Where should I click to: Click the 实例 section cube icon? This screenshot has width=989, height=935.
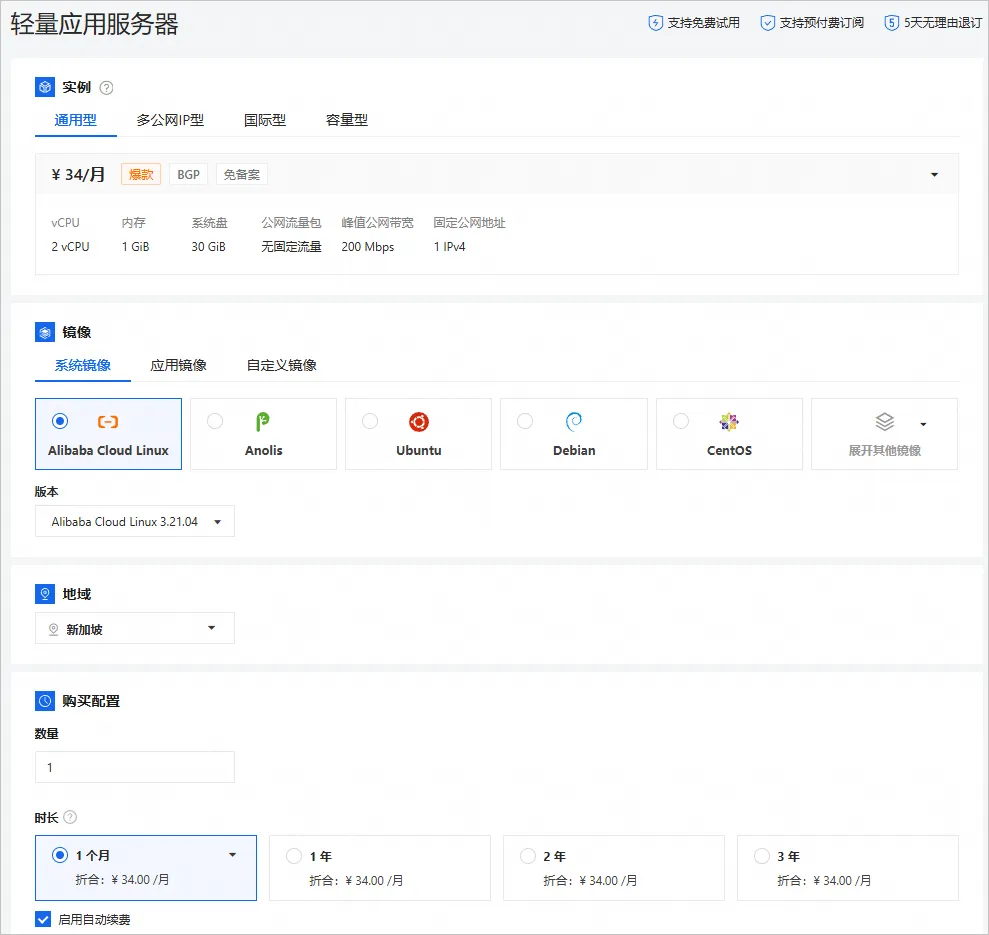click(x=45, y=87)
